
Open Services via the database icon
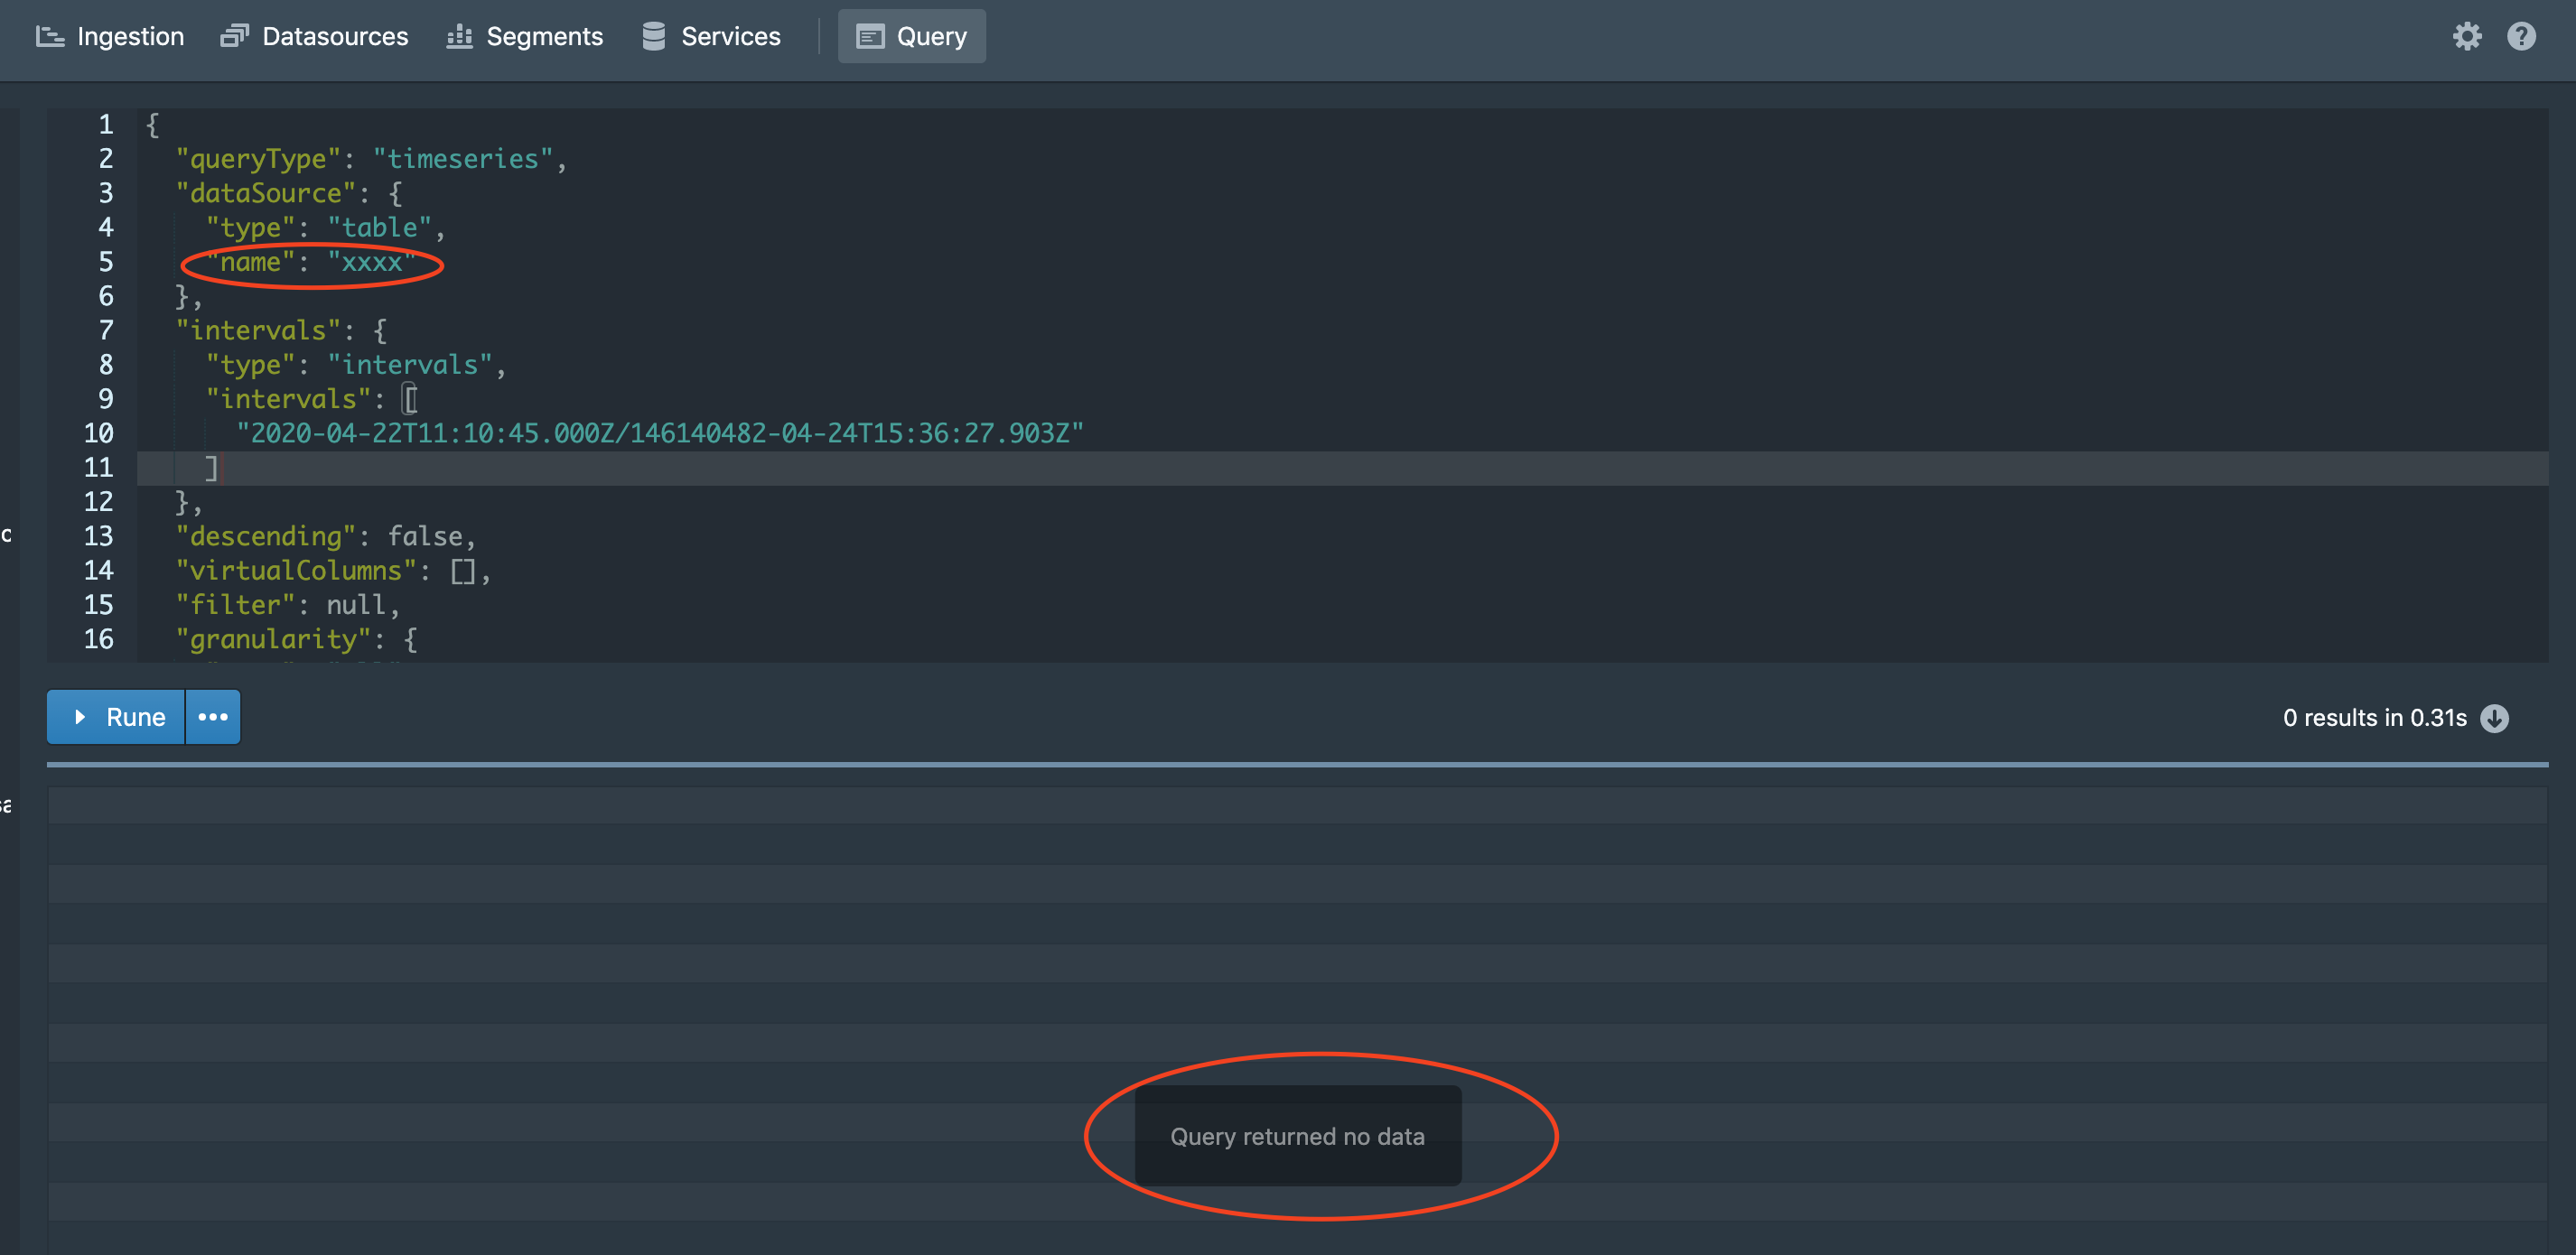pyautogui.click(x=653, y=36)
